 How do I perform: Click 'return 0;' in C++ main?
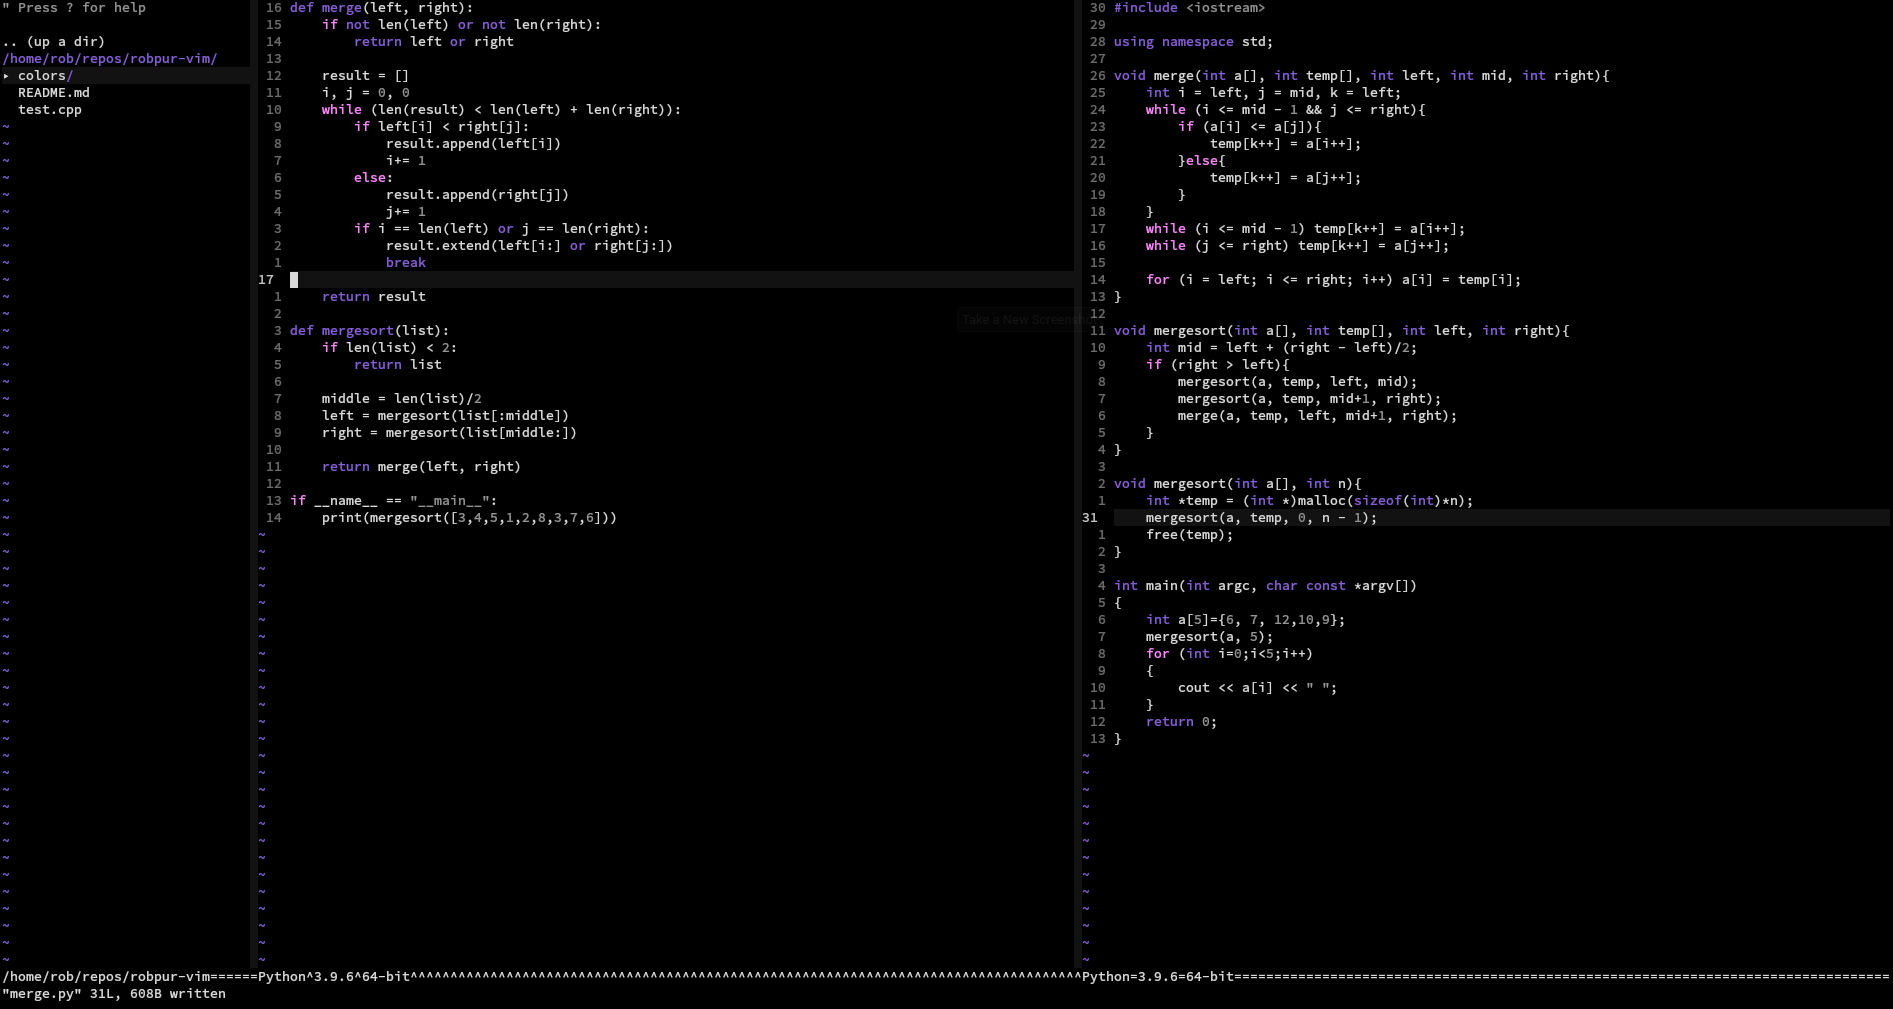1182,722
